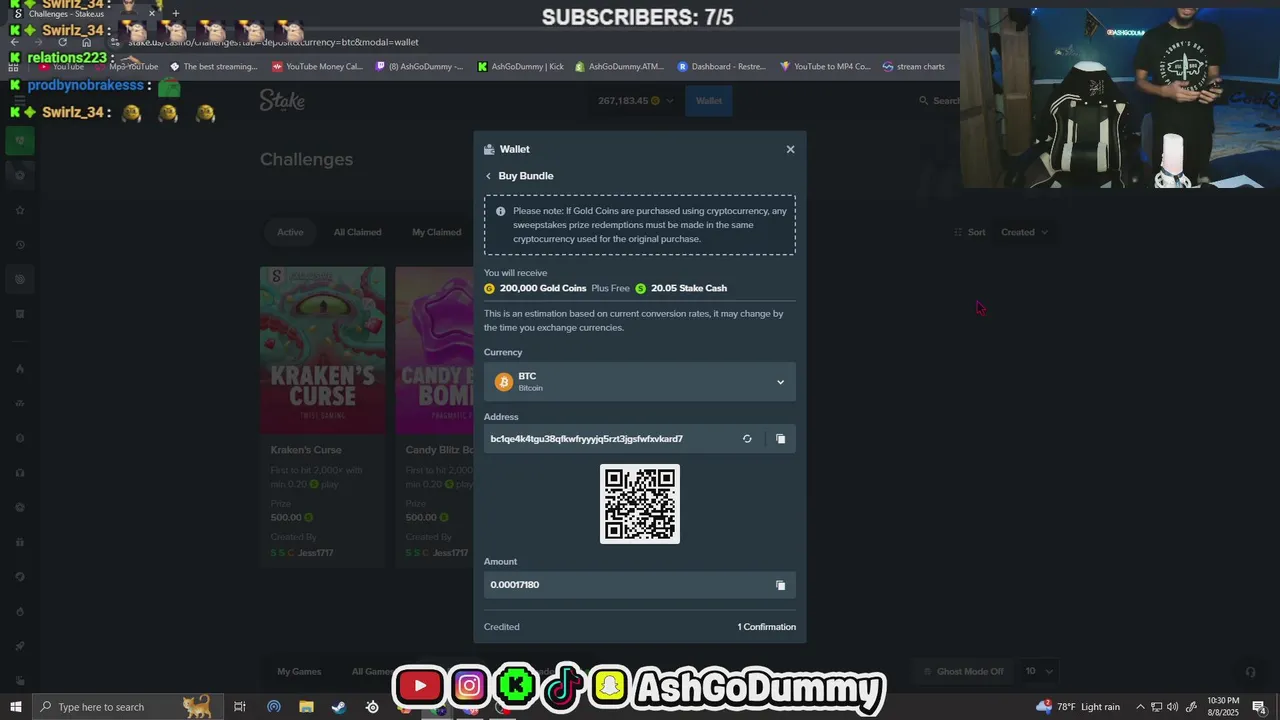Screen dimensions: 1280x720
Task: Open Steam from the taskbar
Action: point(339,707)
